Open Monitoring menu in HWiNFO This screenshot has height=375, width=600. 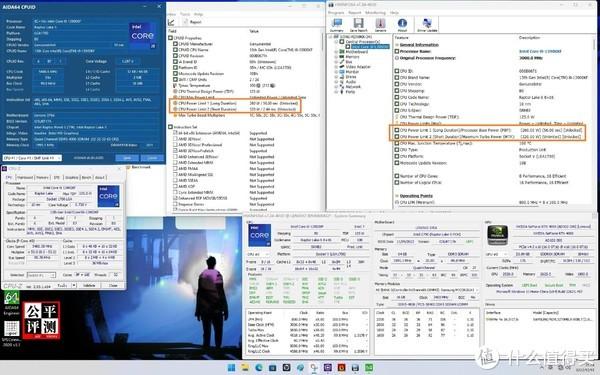click(x=375, y=13)
